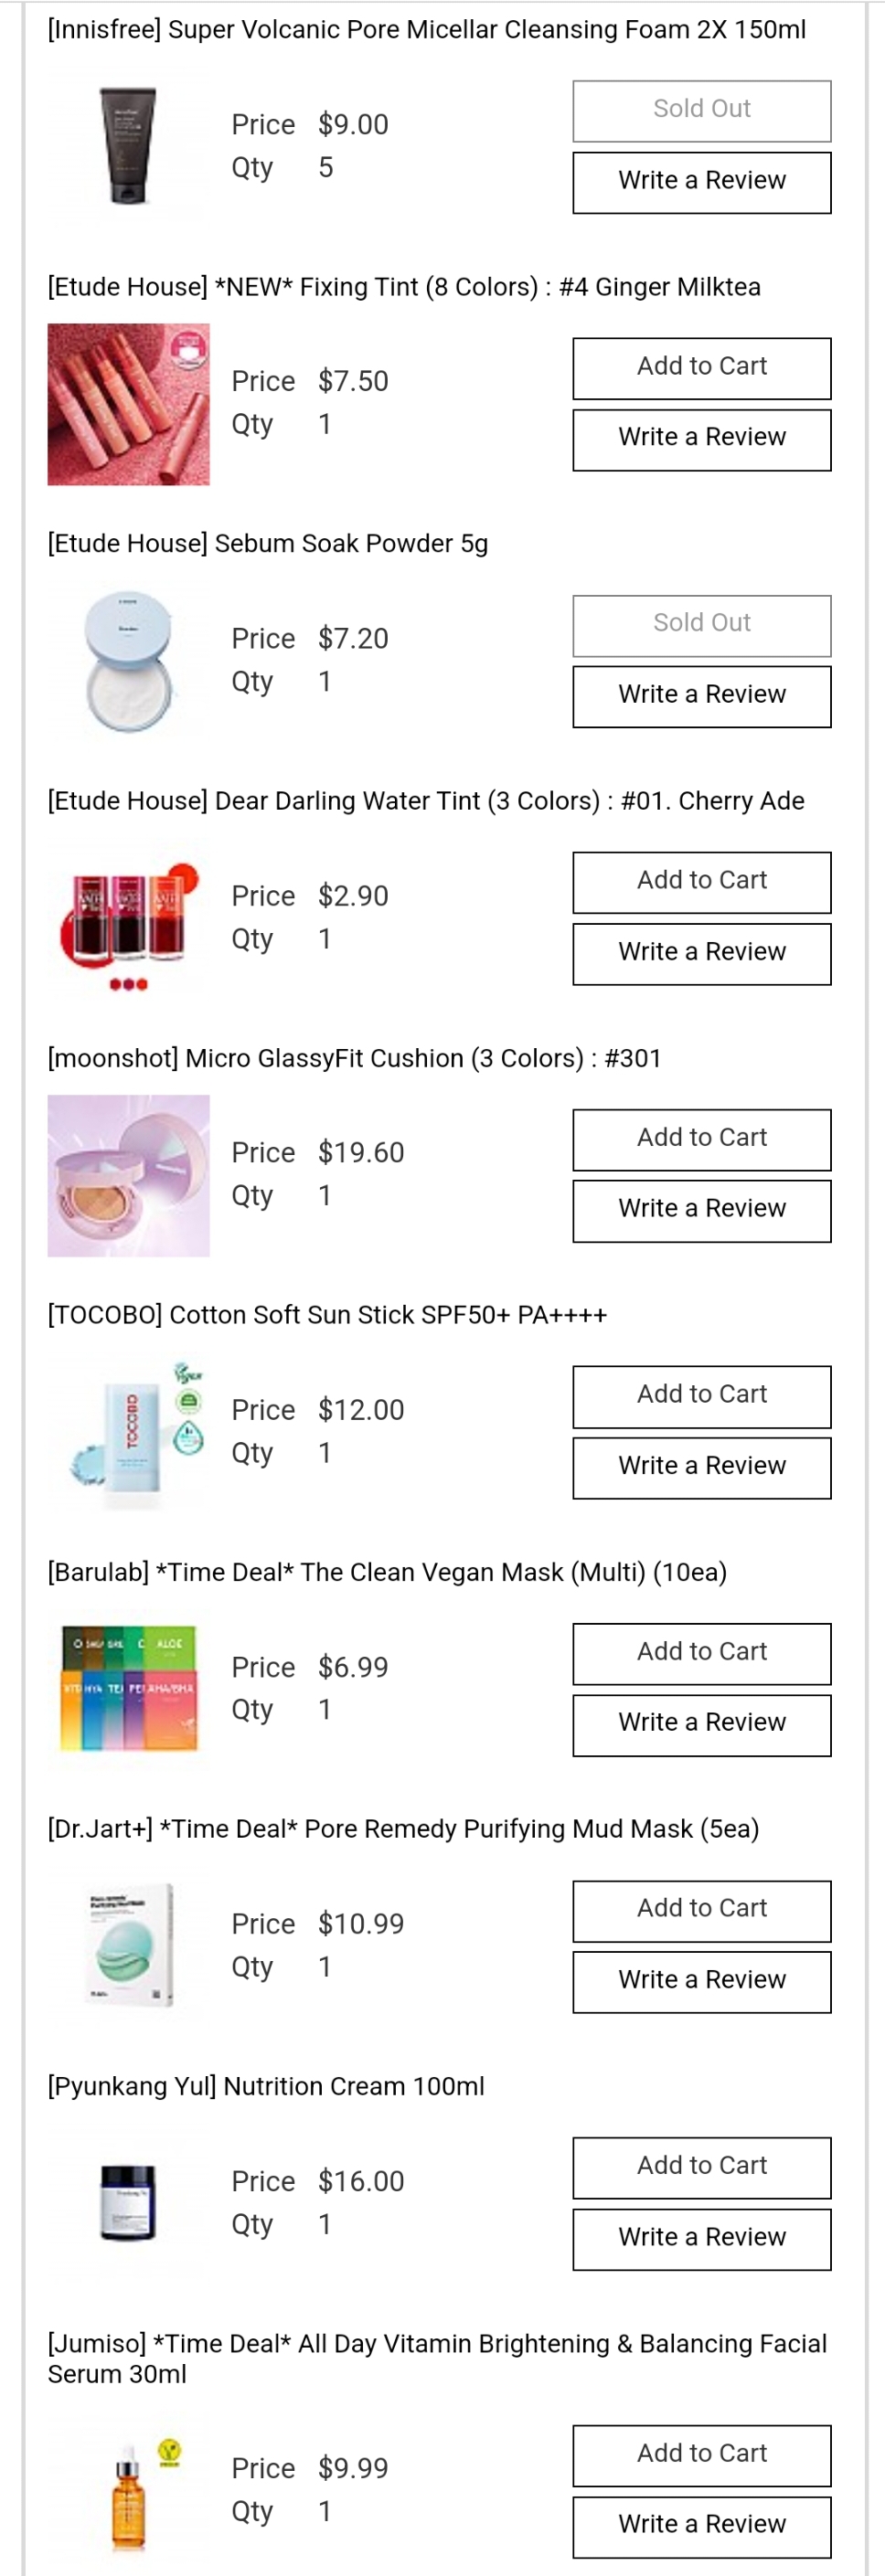The image size is (885, 2576).
Task: Open Innisfree Cleansing Foam product image
Action: (x=128, y=146)
